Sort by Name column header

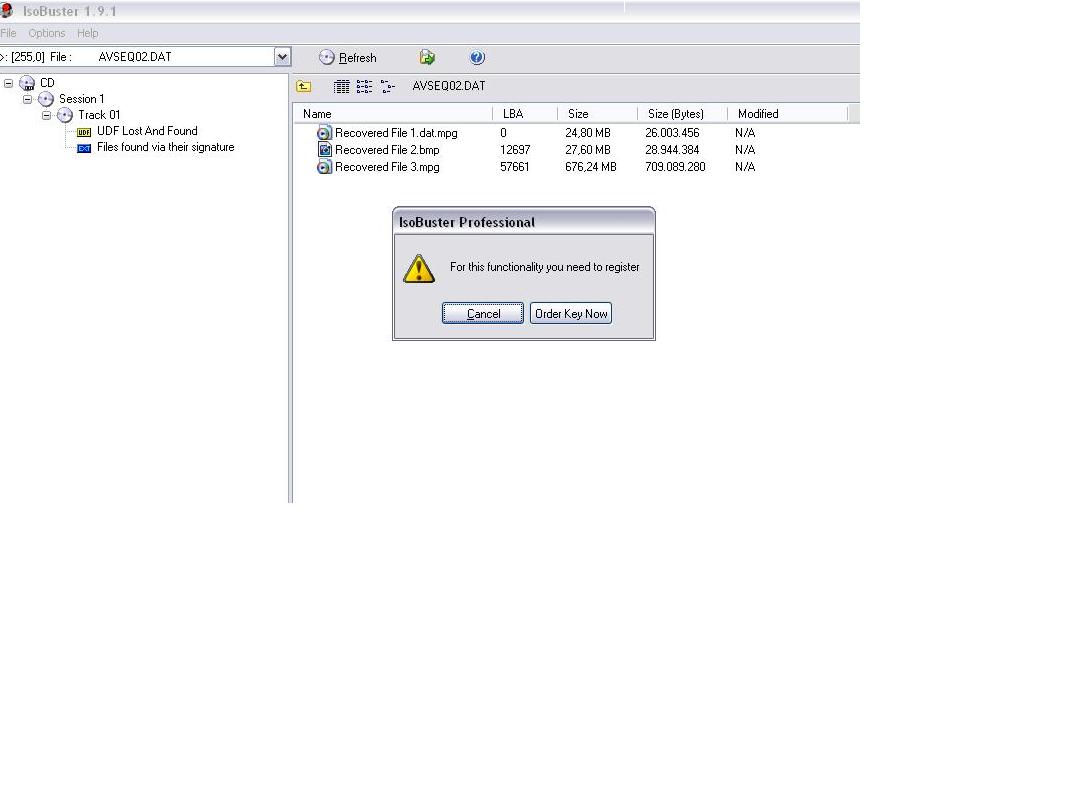click(x=393, y=114)
